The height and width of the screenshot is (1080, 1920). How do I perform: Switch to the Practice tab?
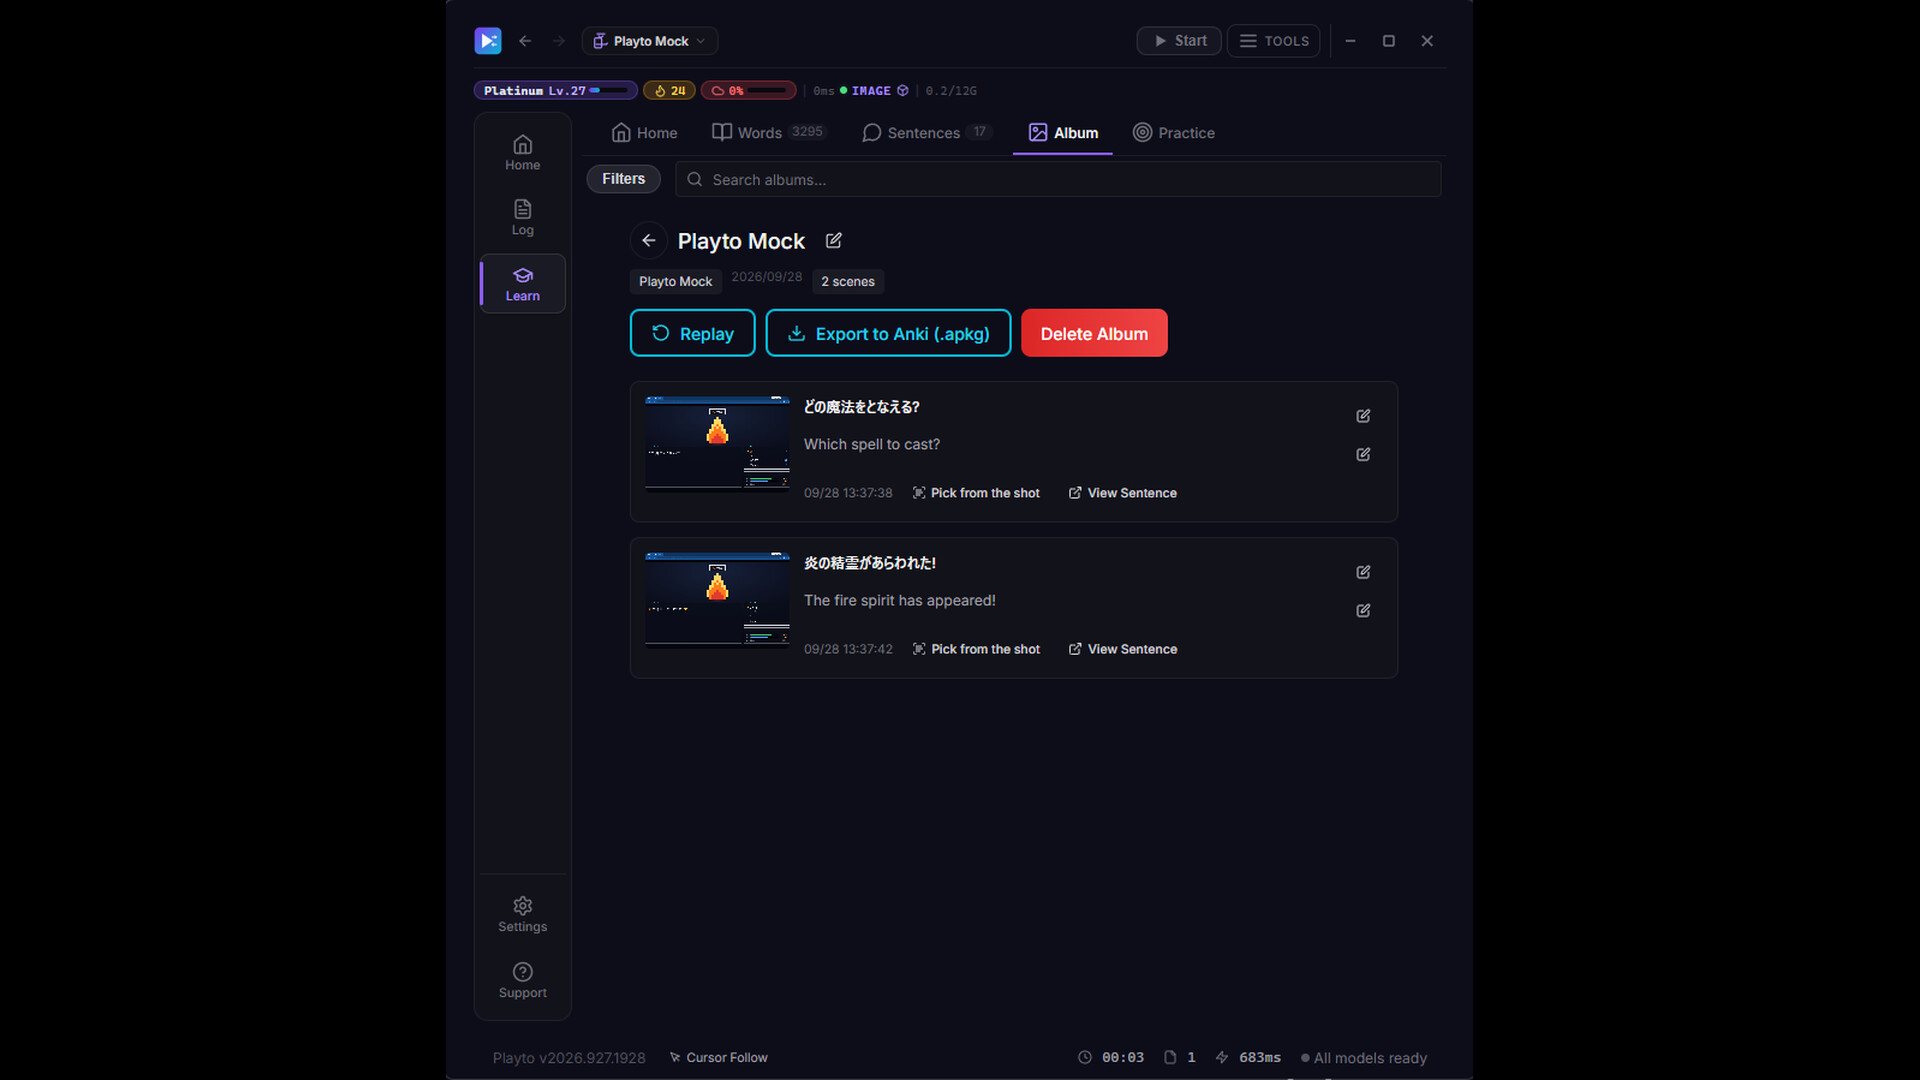click(1173, 133)
